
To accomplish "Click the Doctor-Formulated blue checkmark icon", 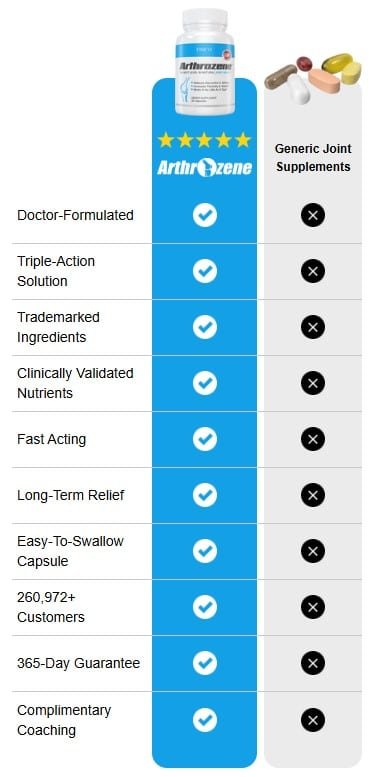I will coord(205,215).
